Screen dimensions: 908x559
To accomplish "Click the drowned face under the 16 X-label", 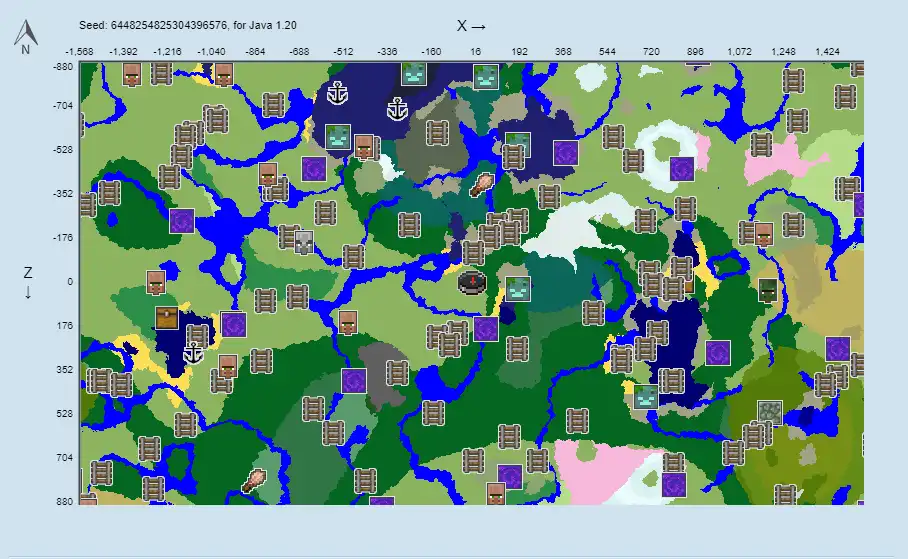I will [486, 77].
